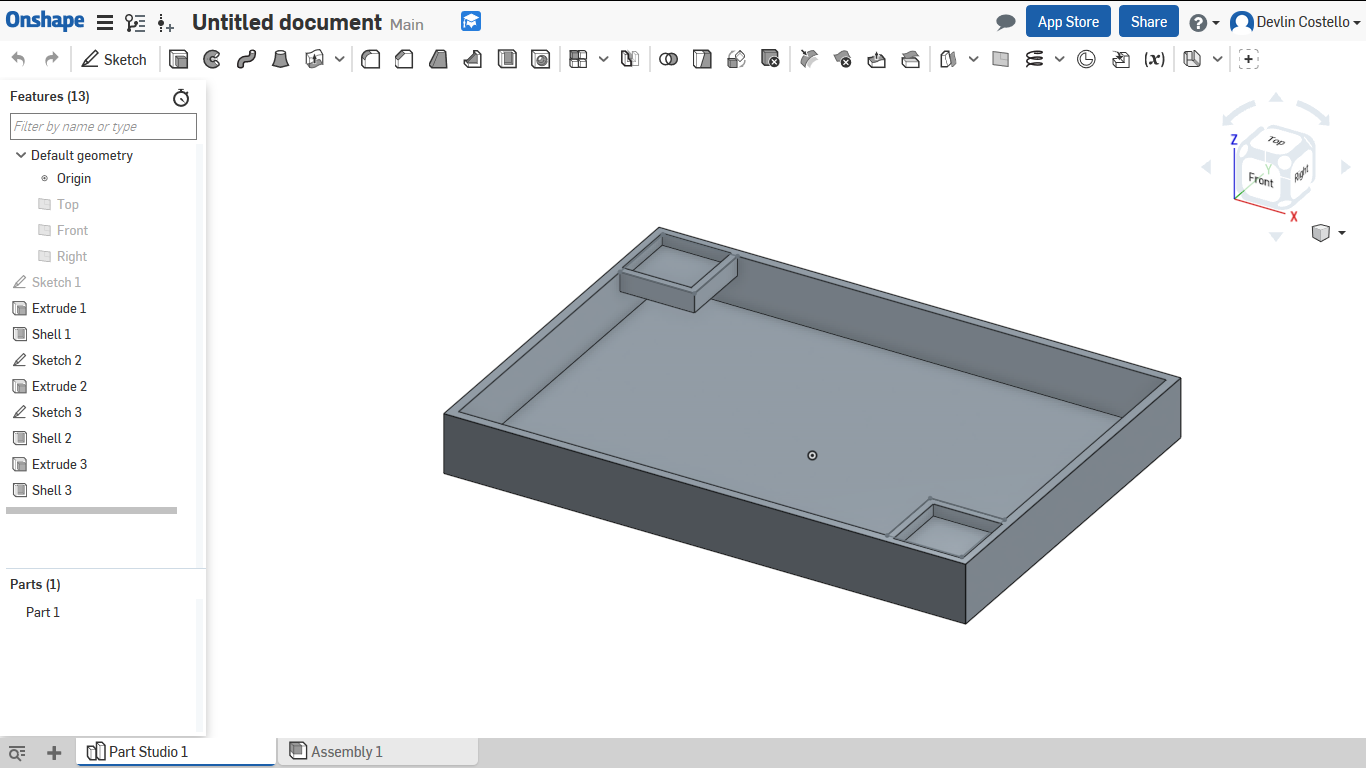Select the Split tool
Screen dimensions: 1366x768
703,60
